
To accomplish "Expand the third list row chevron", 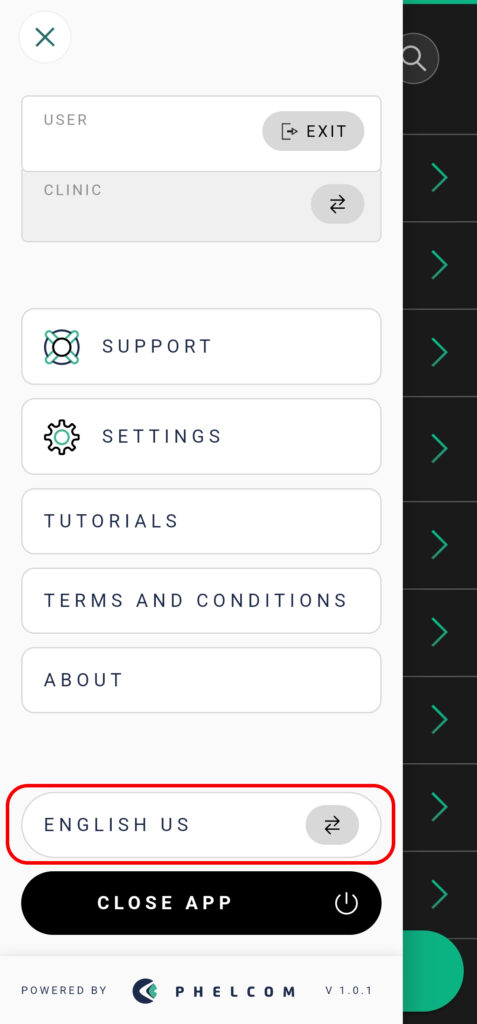I will (439, 352).
